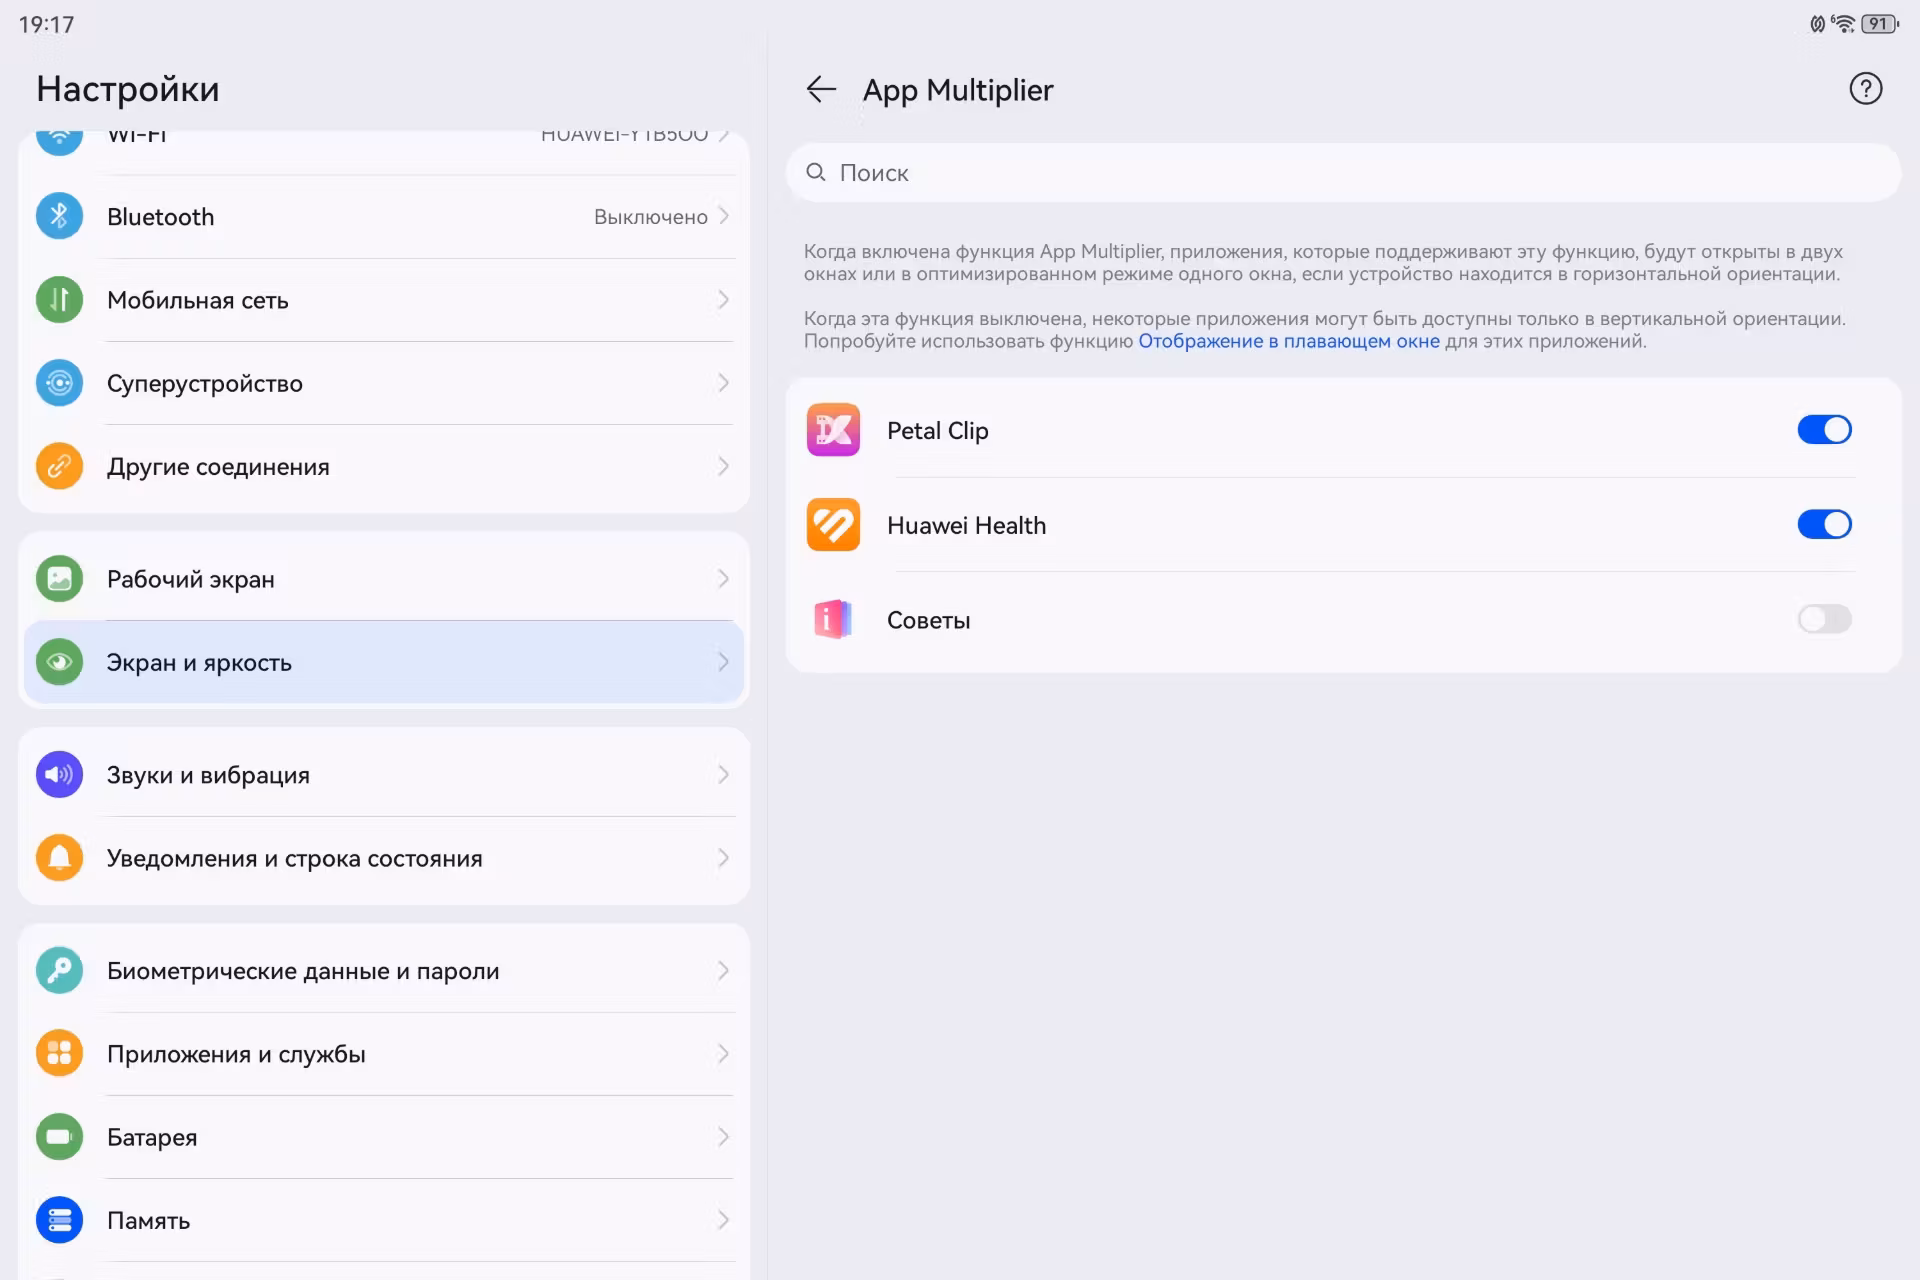Open the Память settings section
This screenshot has height=1280, width=1920.
(384, 1219)
